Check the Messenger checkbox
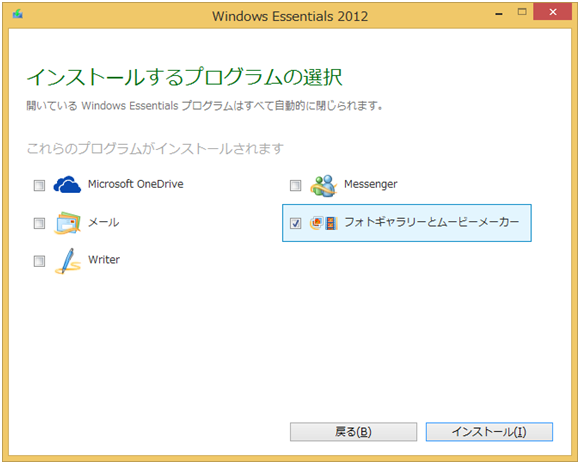 295,185
